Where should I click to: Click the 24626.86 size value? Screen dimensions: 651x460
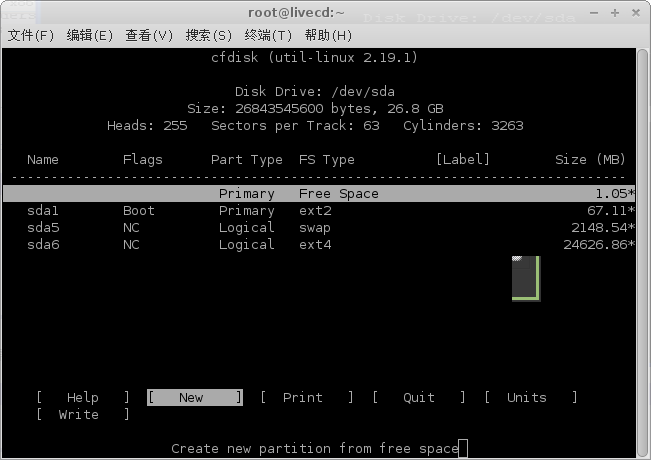tap(599, 245)
